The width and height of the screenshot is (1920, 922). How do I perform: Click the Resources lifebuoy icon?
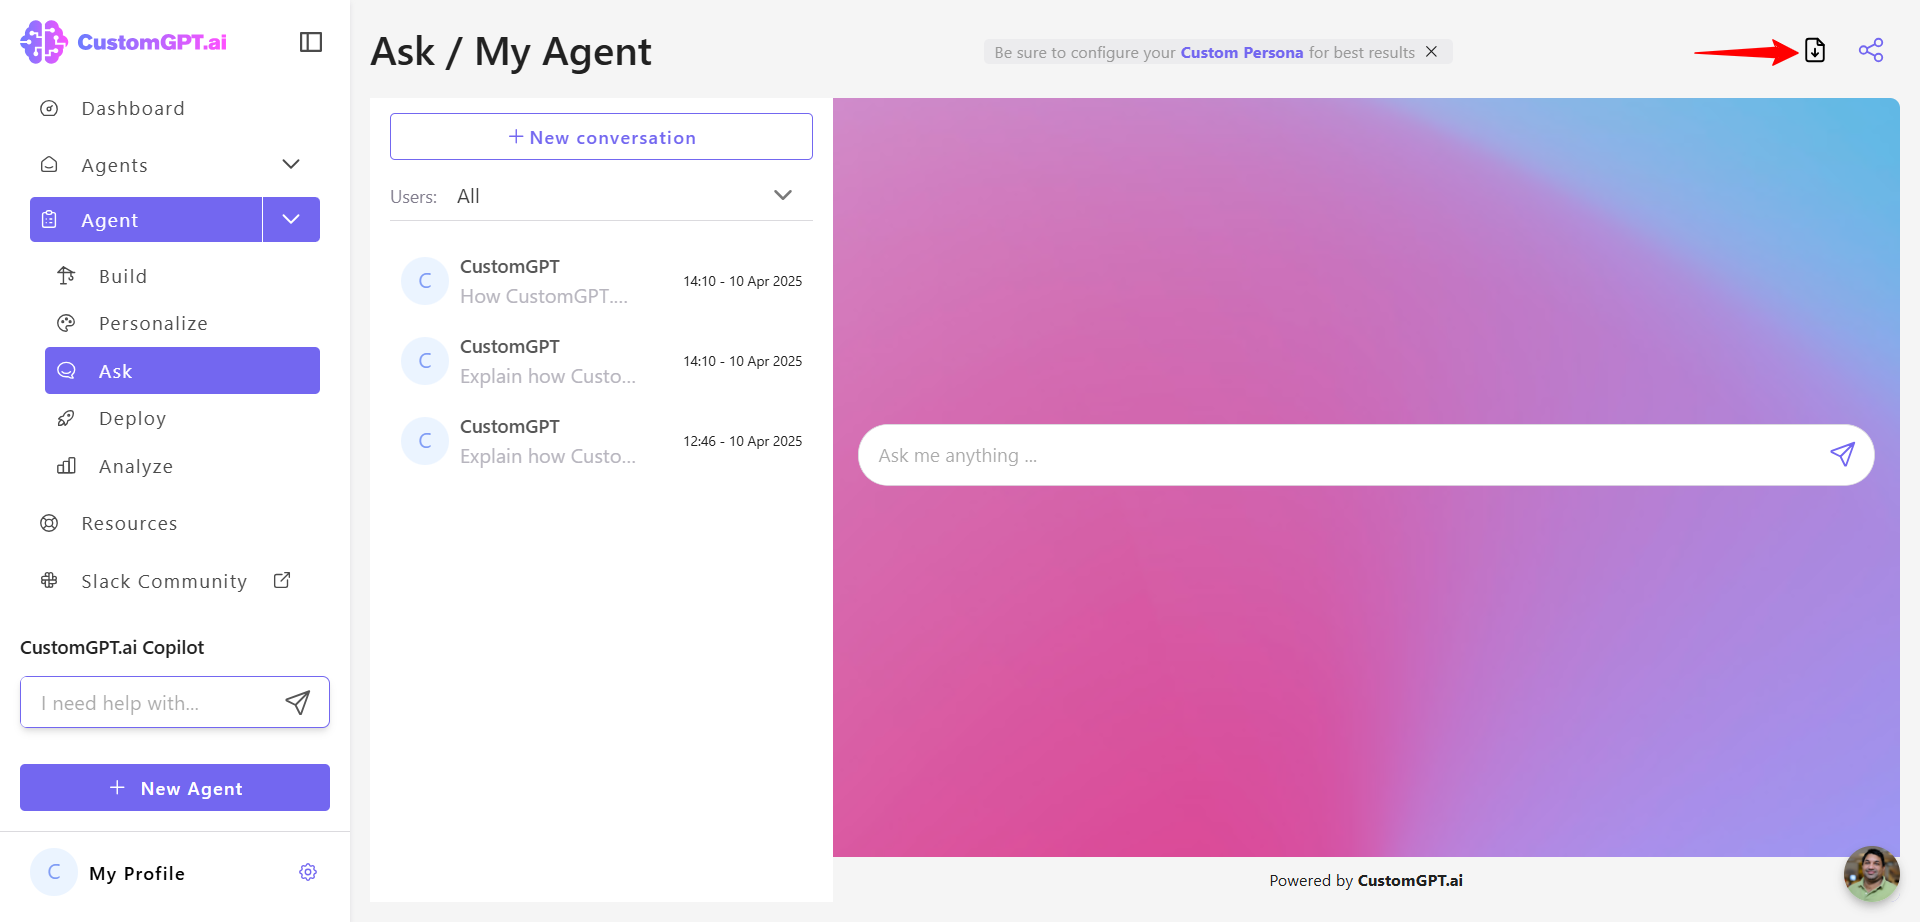pos(49,523)
